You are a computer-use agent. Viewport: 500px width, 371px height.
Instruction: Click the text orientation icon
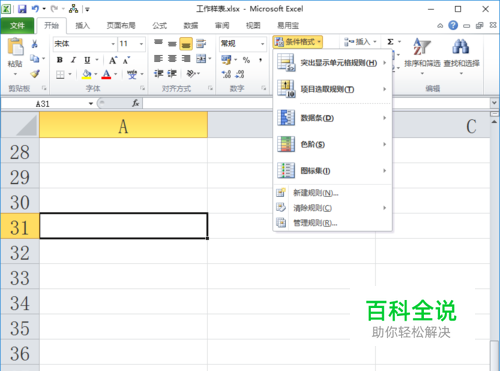[191, 73]
